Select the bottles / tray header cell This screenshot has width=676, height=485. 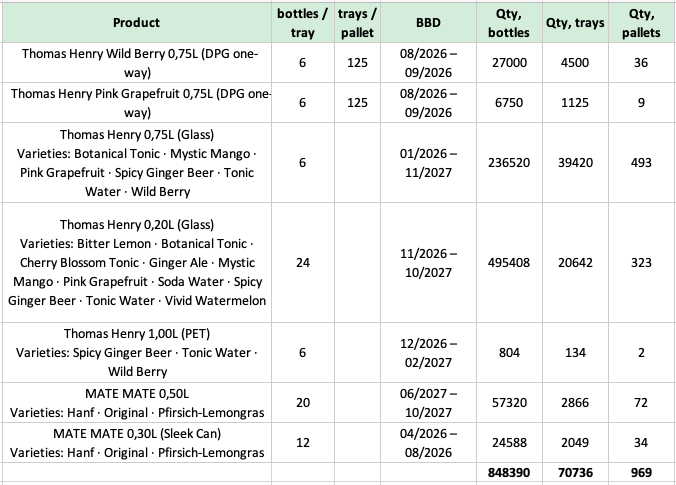[303, 23]
